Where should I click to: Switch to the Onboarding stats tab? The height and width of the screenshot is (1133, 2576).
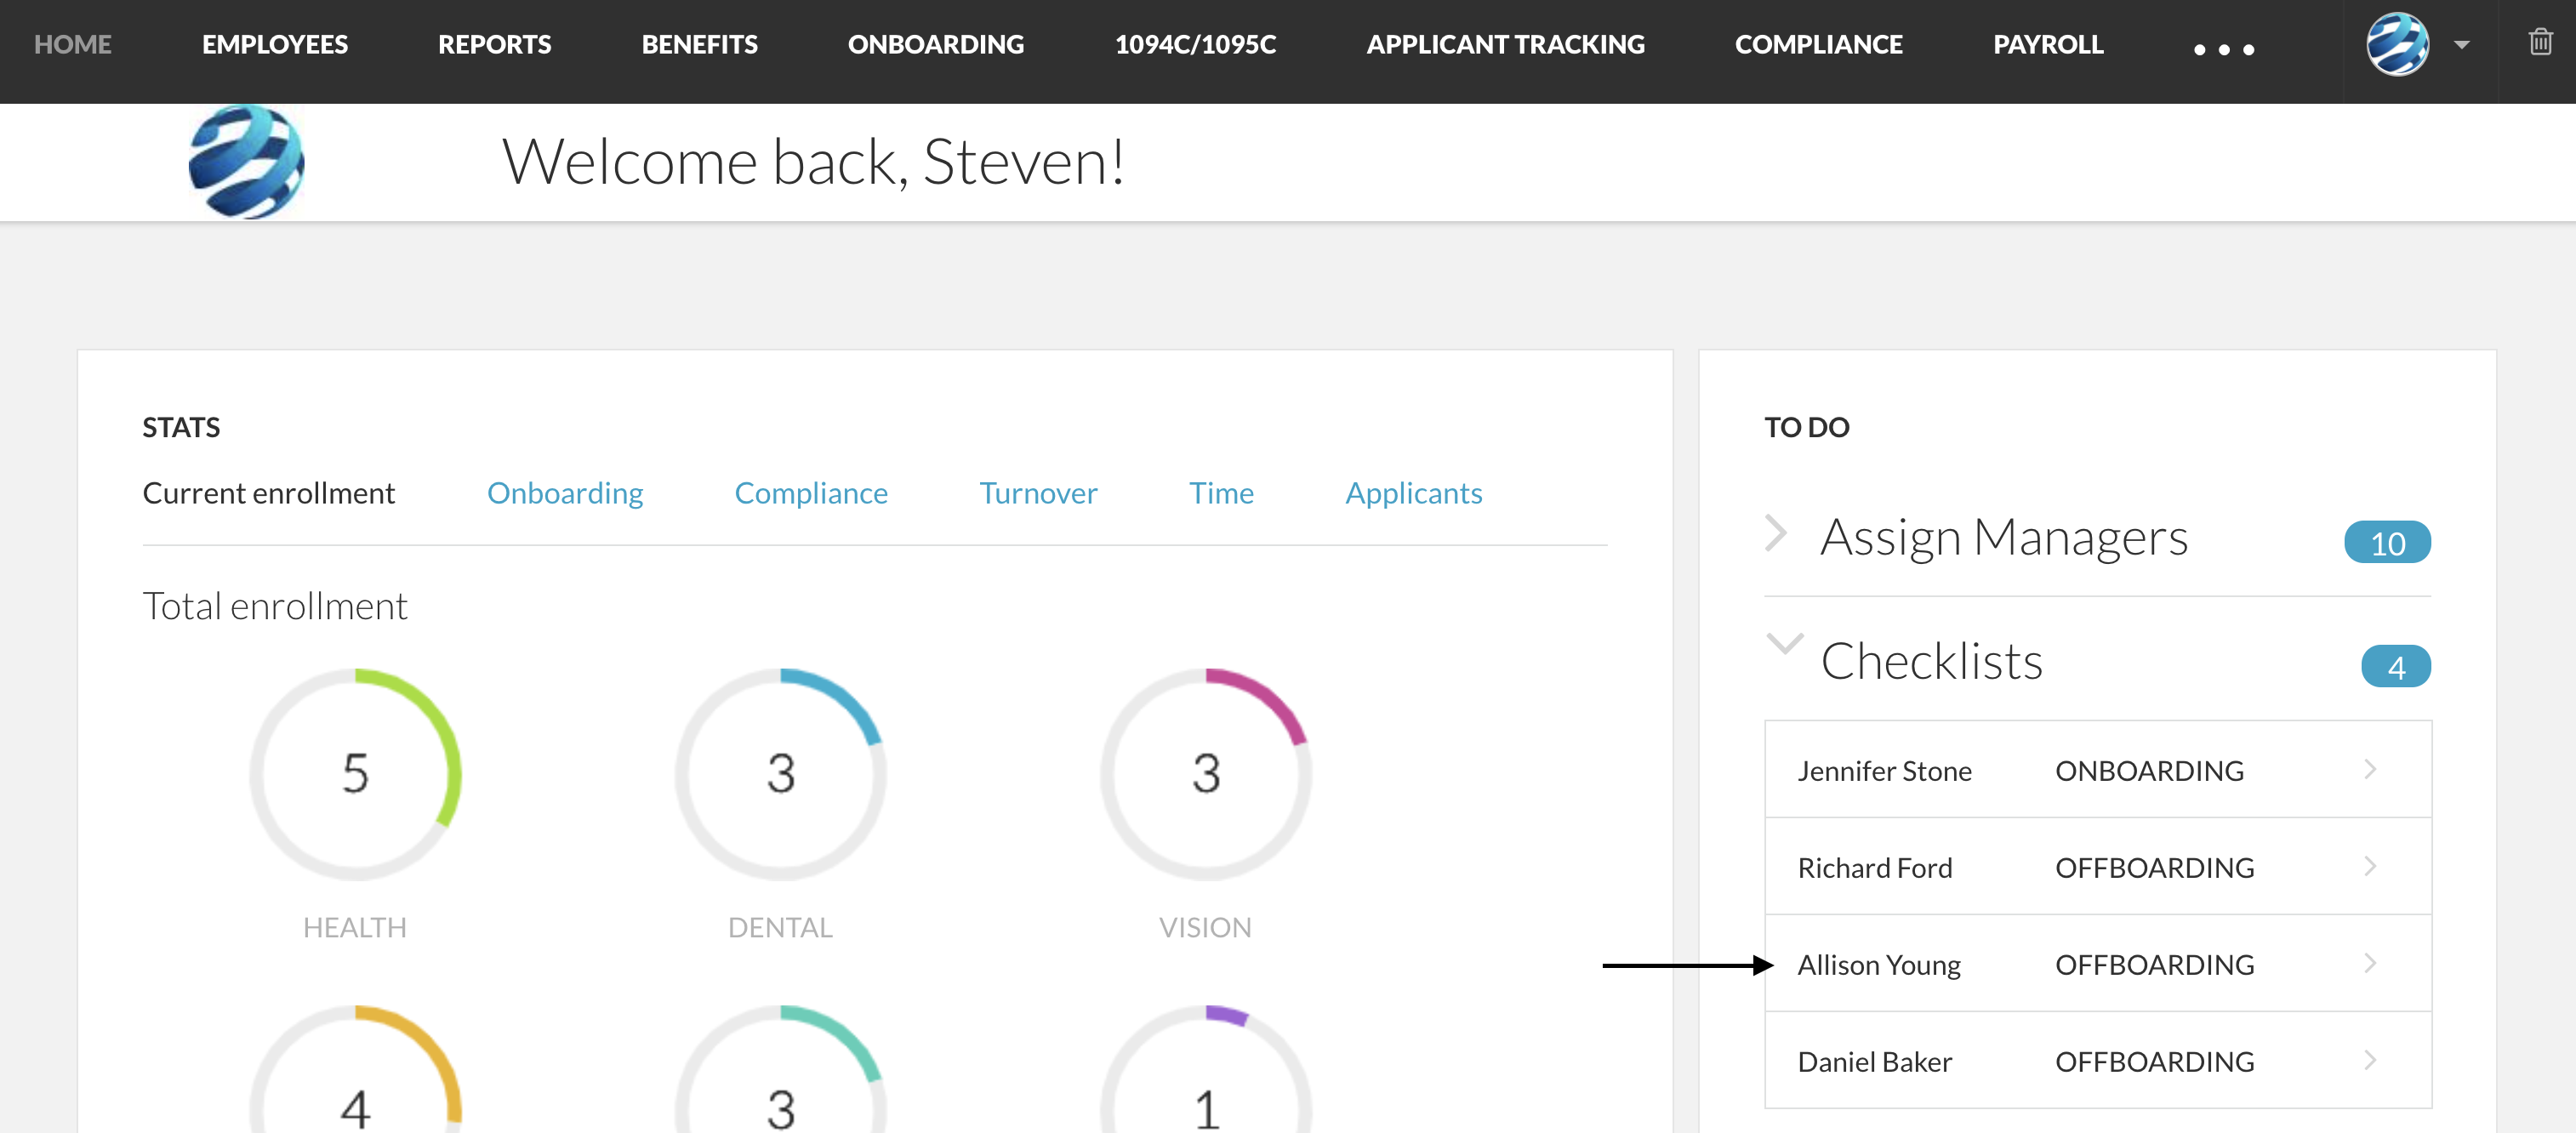(565, 493)
